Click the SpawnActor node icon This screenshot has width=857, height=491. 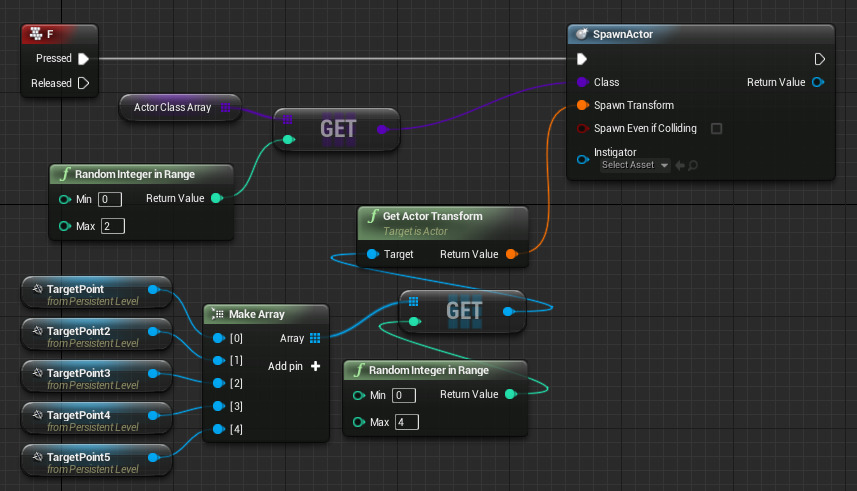tap(583, 34)
